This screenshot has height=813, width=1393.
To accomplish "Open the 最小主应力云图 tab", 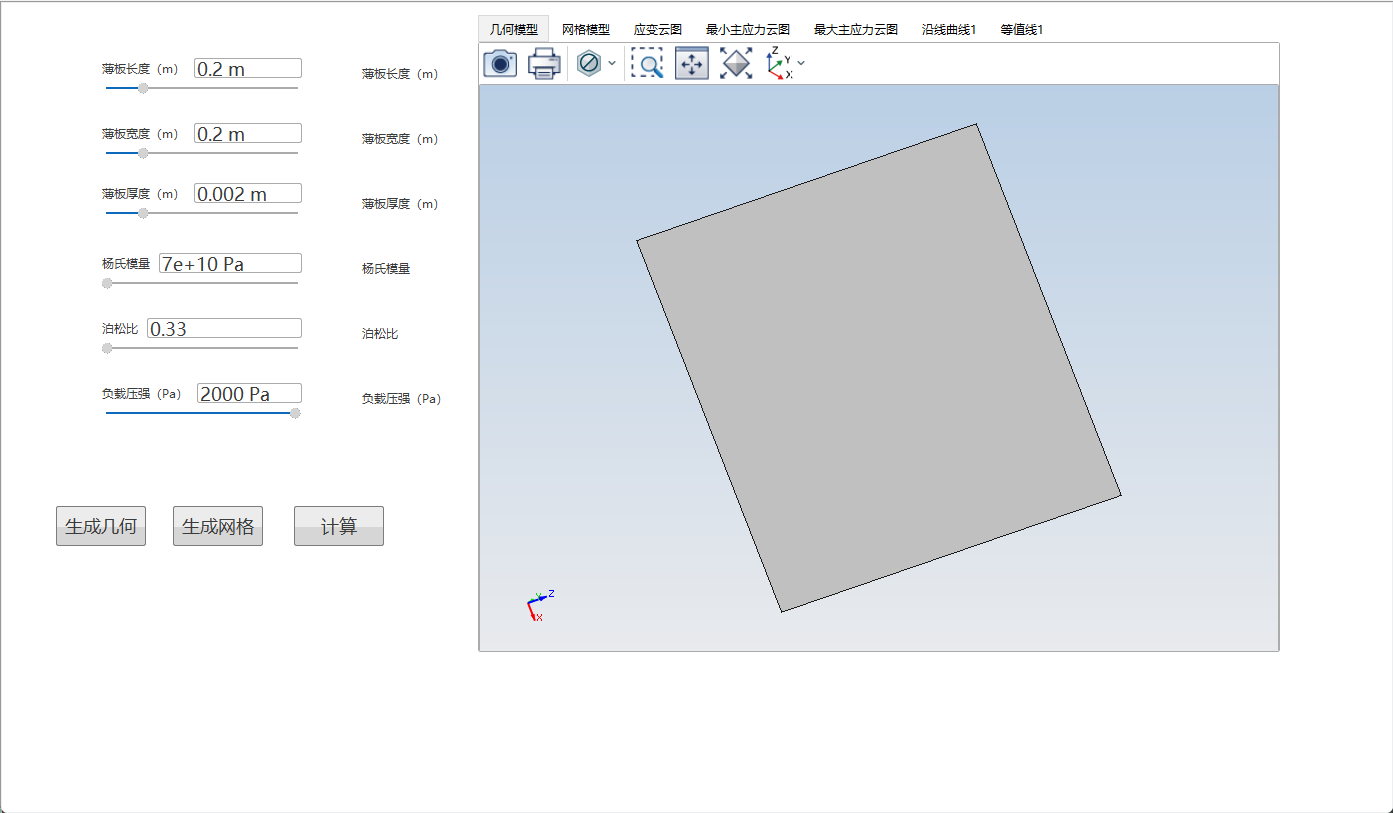I will pos(748,30).
